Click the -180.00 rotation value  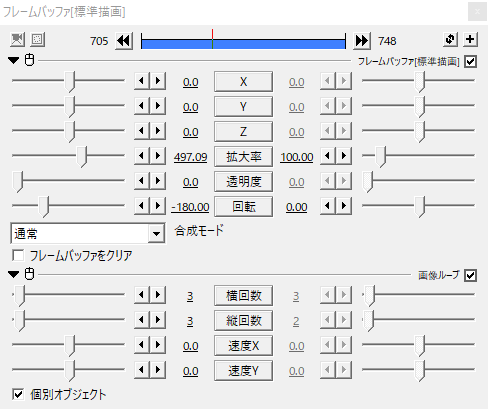(190, 207)
